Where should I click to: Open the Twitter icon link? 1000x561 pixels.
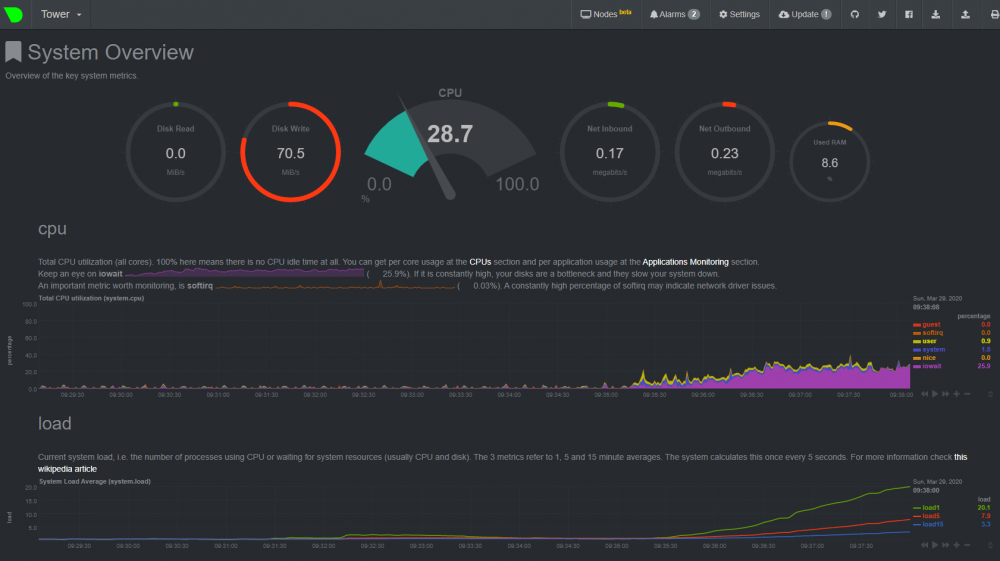[882, 14]
